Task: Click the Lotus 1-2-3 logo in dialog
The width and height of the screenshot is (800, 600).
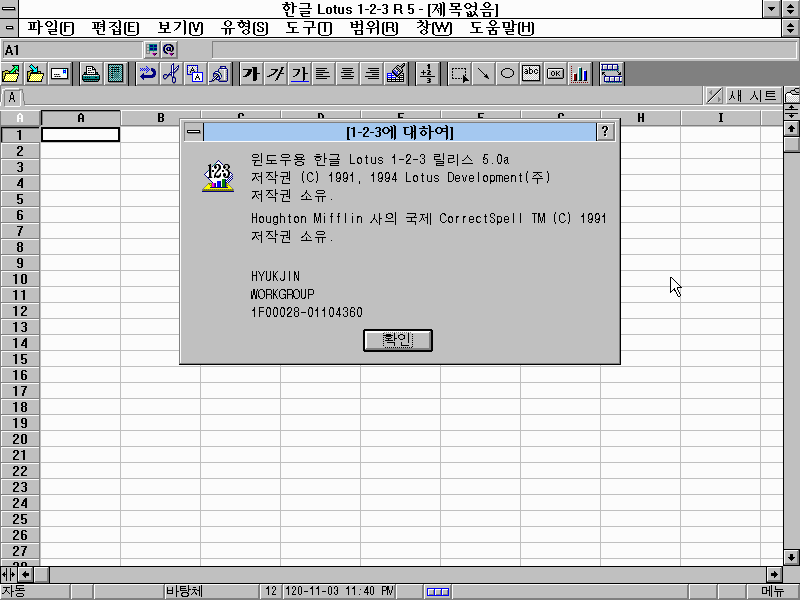Action: click(218, 176)
